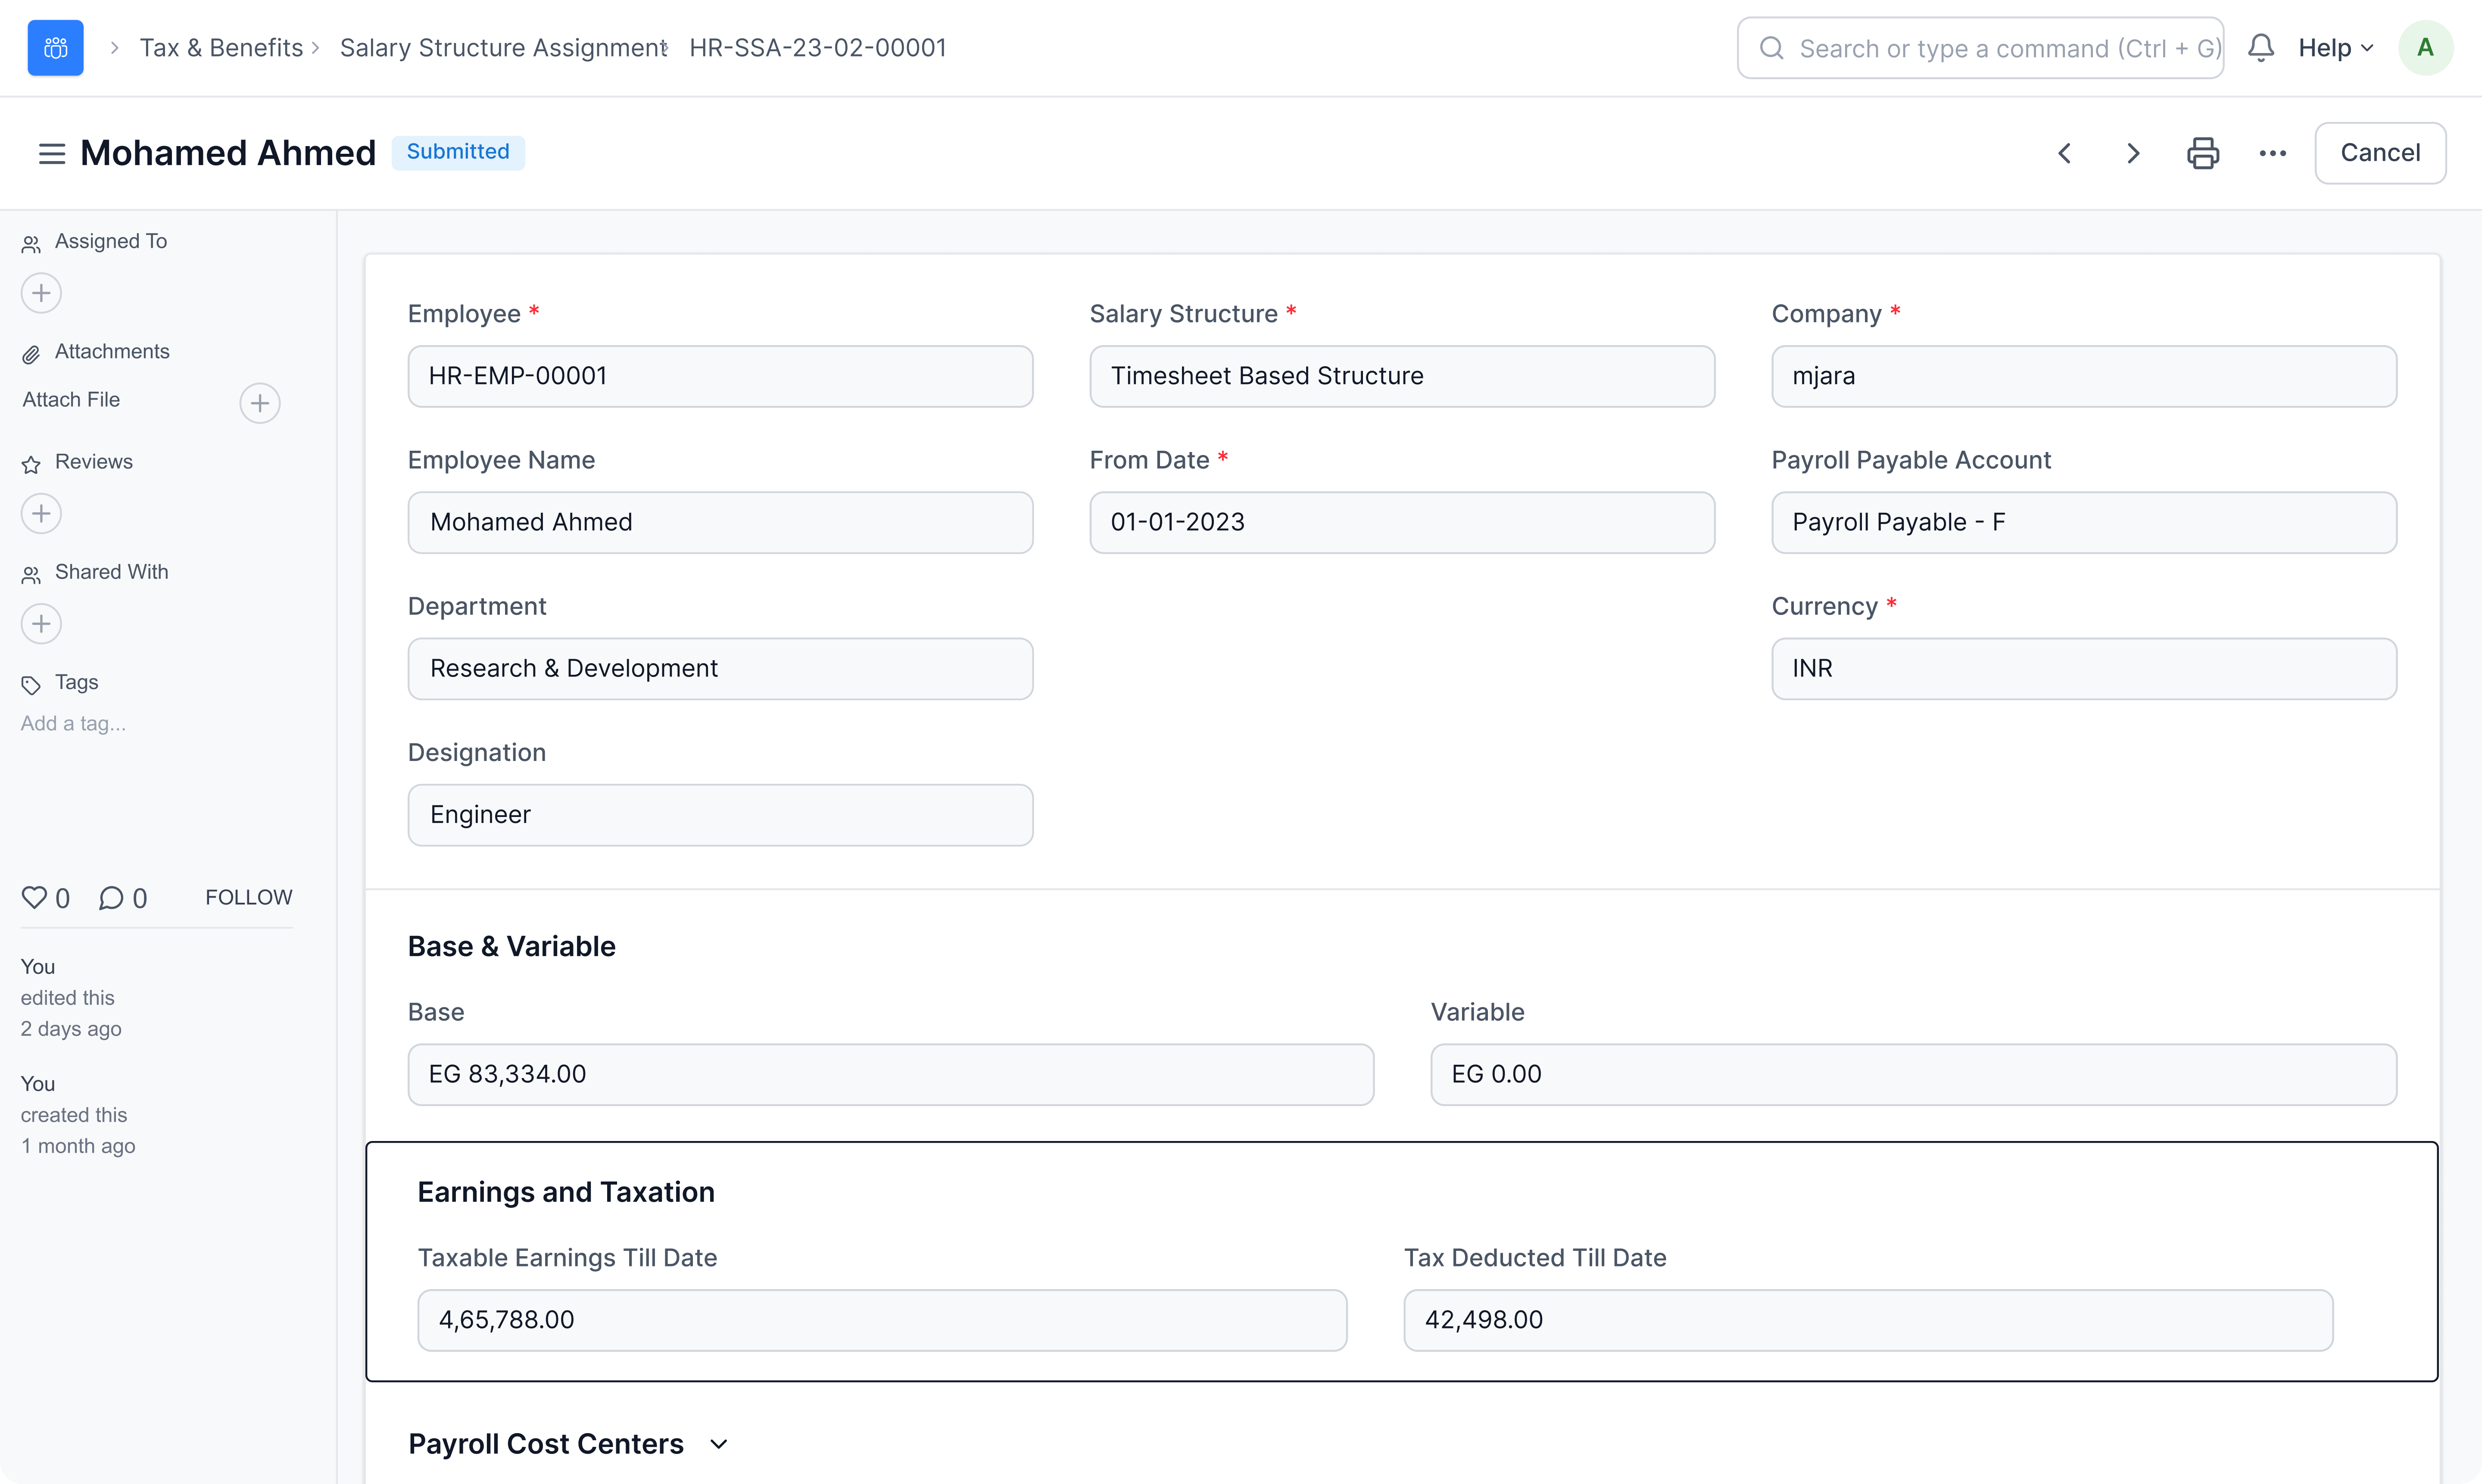Add a review with plus icon
This screenshot has height=1484, width=2482.
click(x=41, y=514)
